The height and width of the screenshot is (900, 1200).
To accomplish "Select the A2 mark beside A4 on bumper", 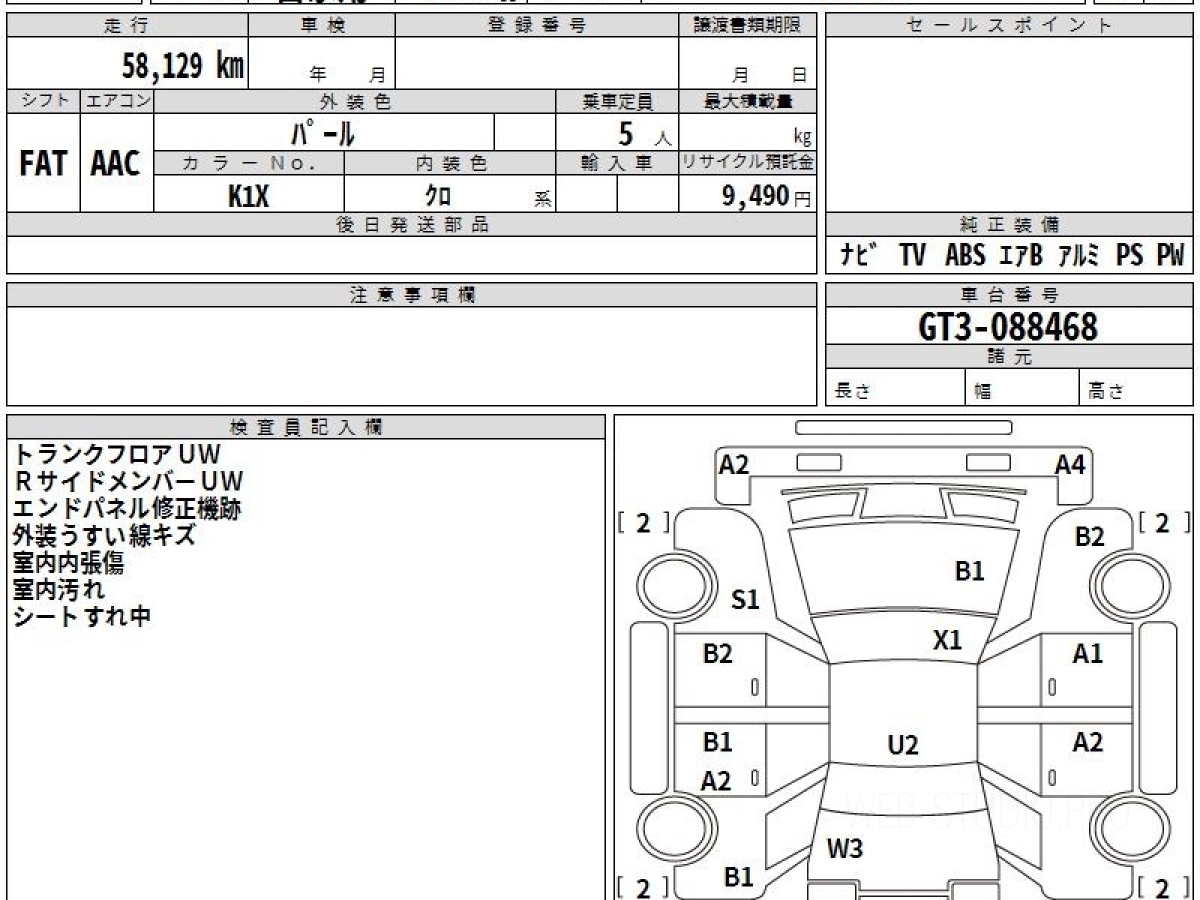I will pyautogui.click(x=734, y=464).
